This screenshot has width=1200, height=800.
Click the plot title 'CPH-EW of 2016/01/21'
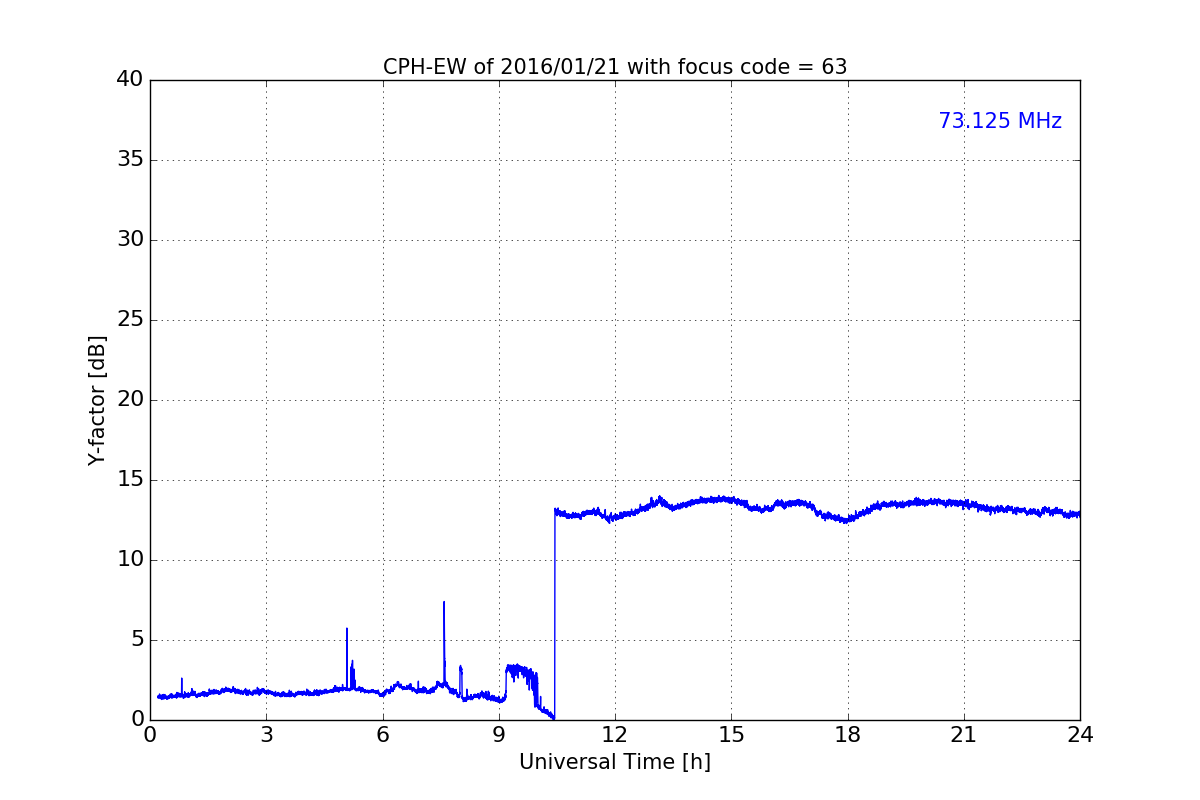tap(615, 67)
